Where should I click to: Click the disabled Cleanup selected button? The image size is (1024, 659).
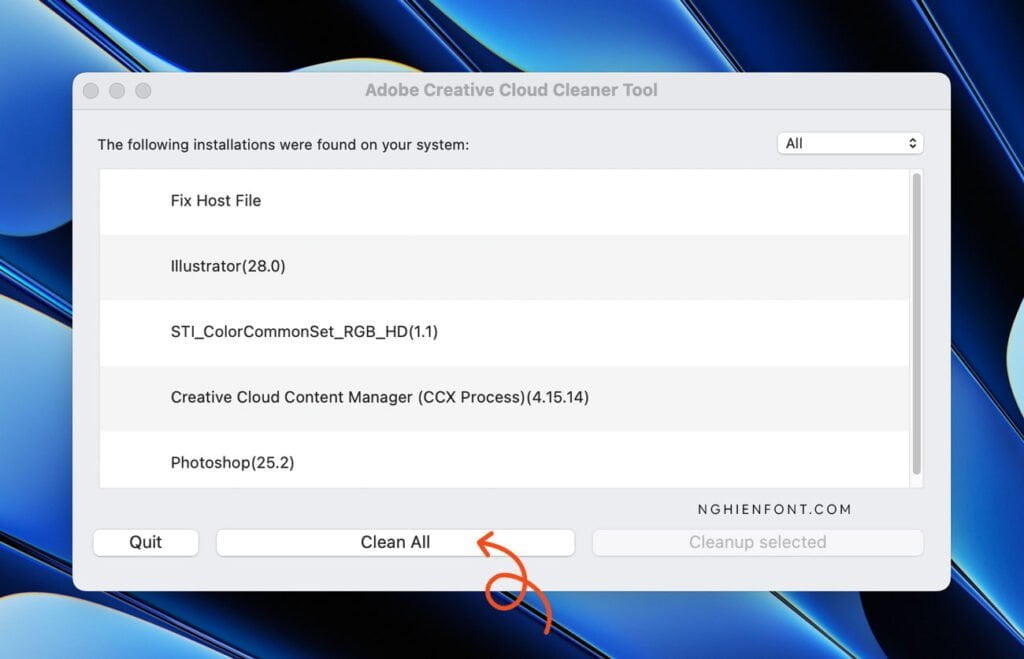pyautogui.click(x=757, y=542)
